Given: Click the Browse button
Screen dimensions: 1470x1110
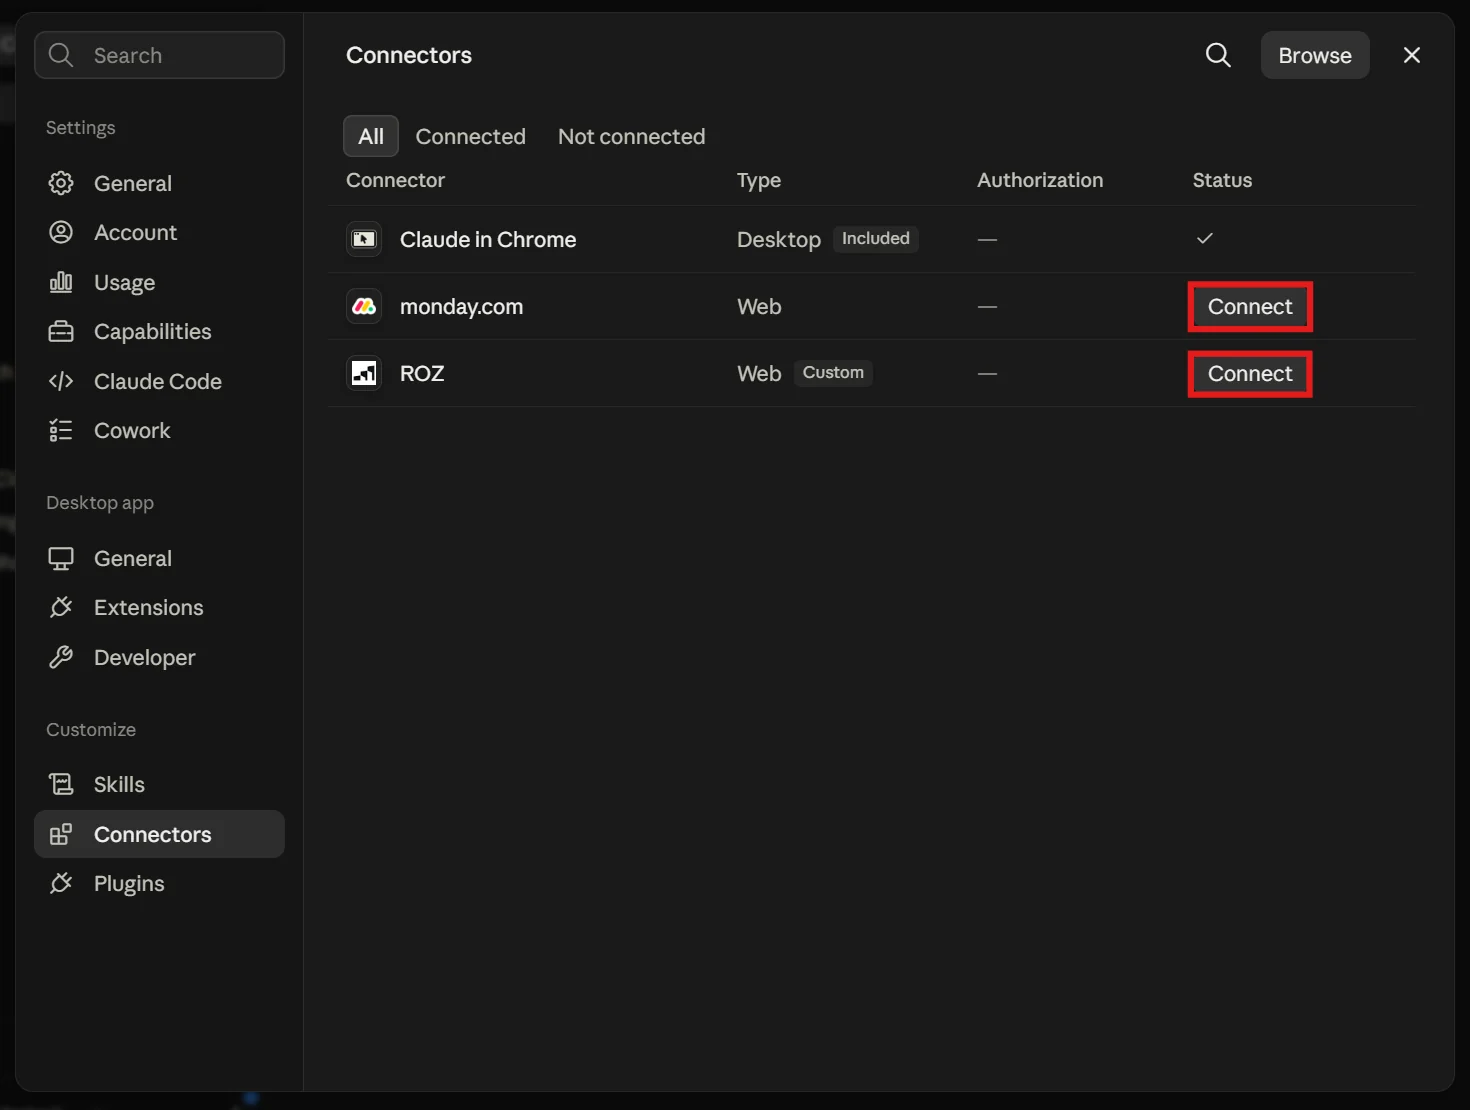Looking at the screenshot, I should pyautogui.click(x=1315, y=55).
